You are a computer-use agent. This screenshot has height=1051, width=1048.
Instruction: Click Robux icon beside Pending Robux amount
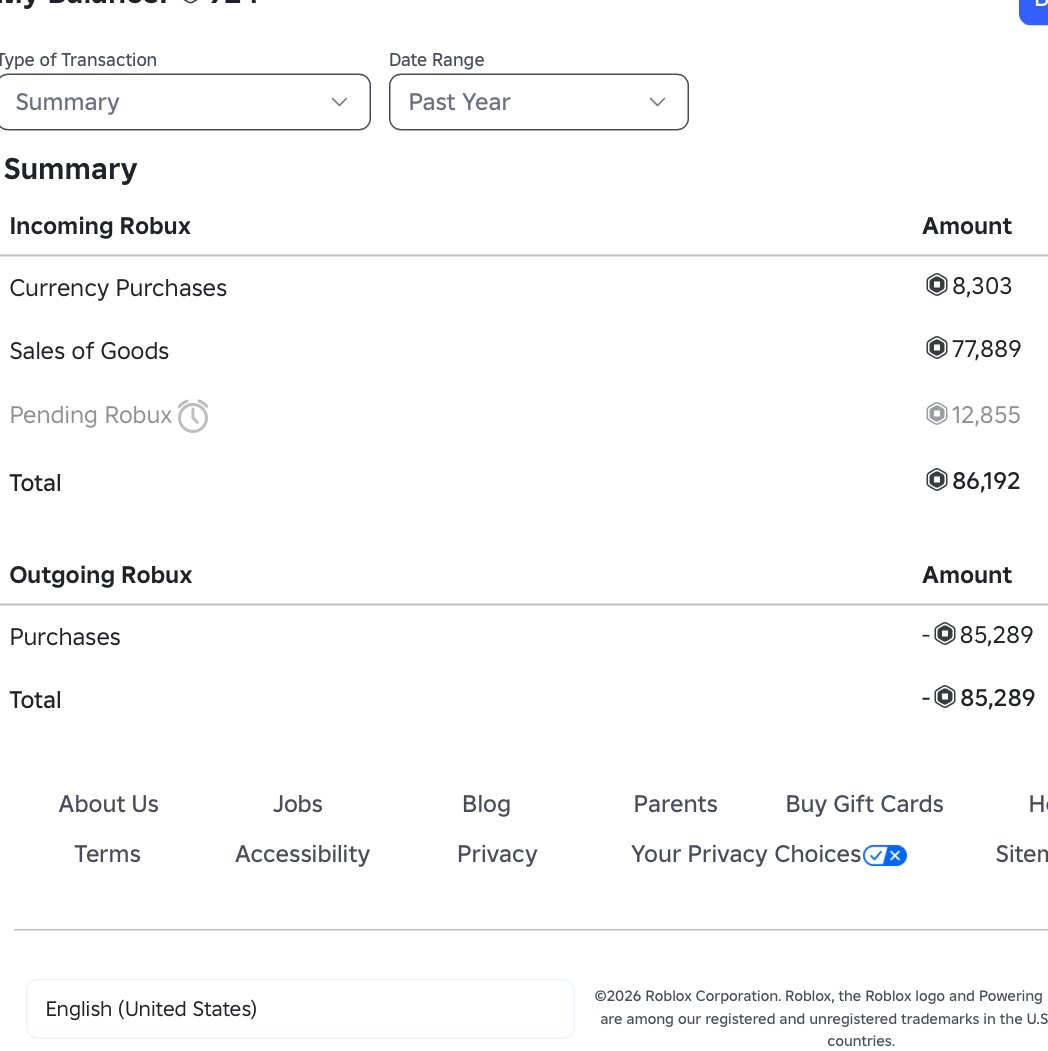pos(936,414)
